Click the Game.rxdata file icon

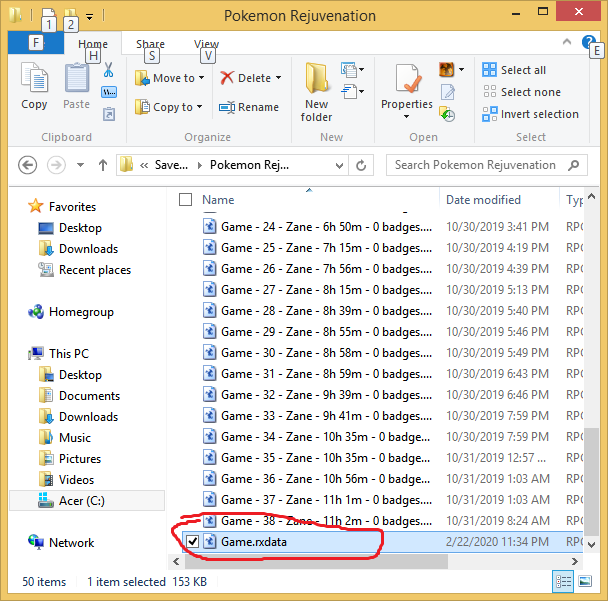coord(210,542)
